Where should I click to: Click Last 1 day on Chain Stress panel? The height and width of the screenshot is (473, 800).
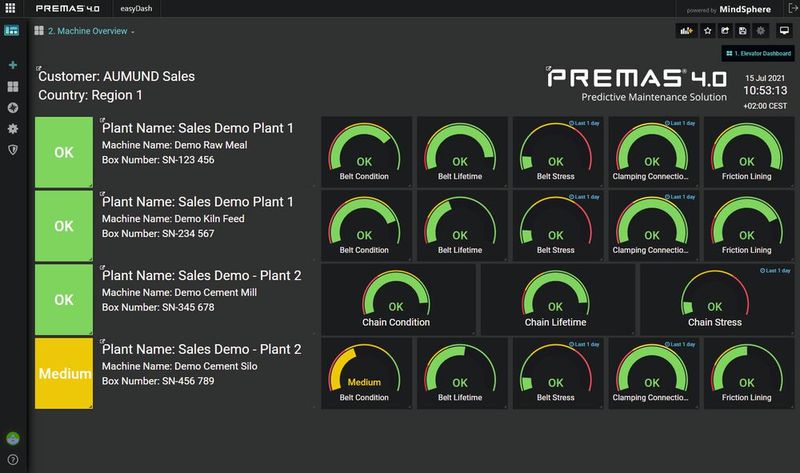775,270
